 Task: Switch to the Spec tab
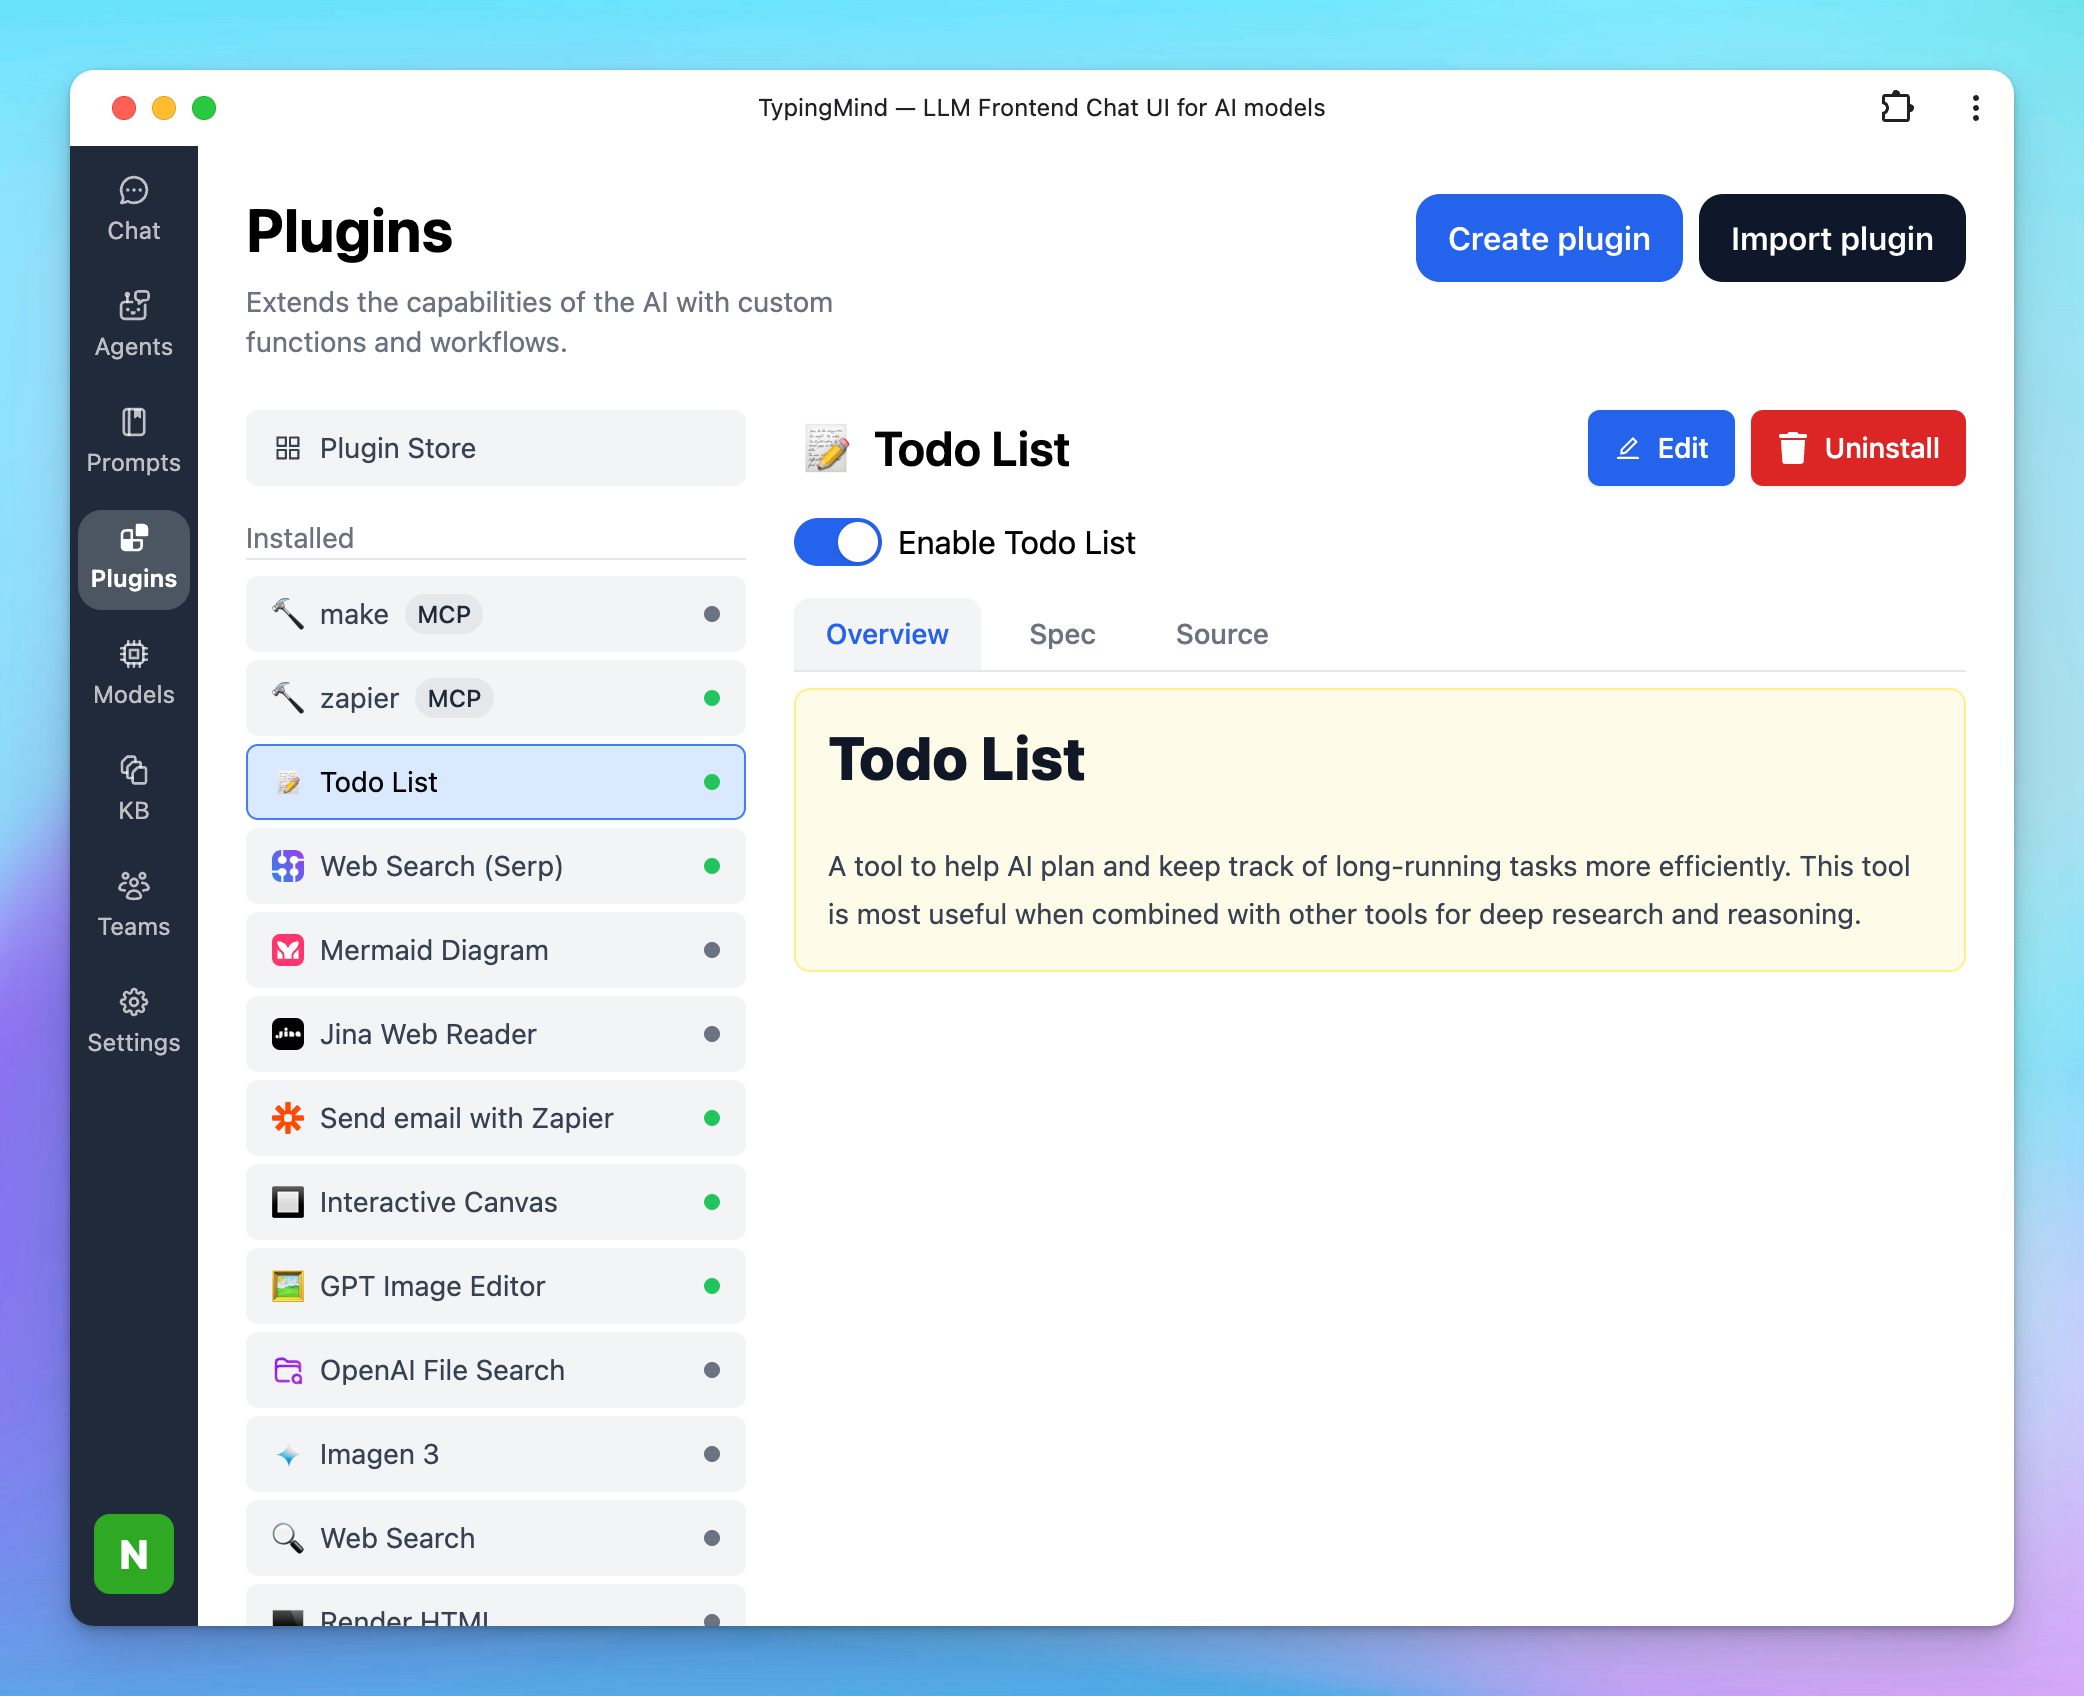pos(1062,634)
